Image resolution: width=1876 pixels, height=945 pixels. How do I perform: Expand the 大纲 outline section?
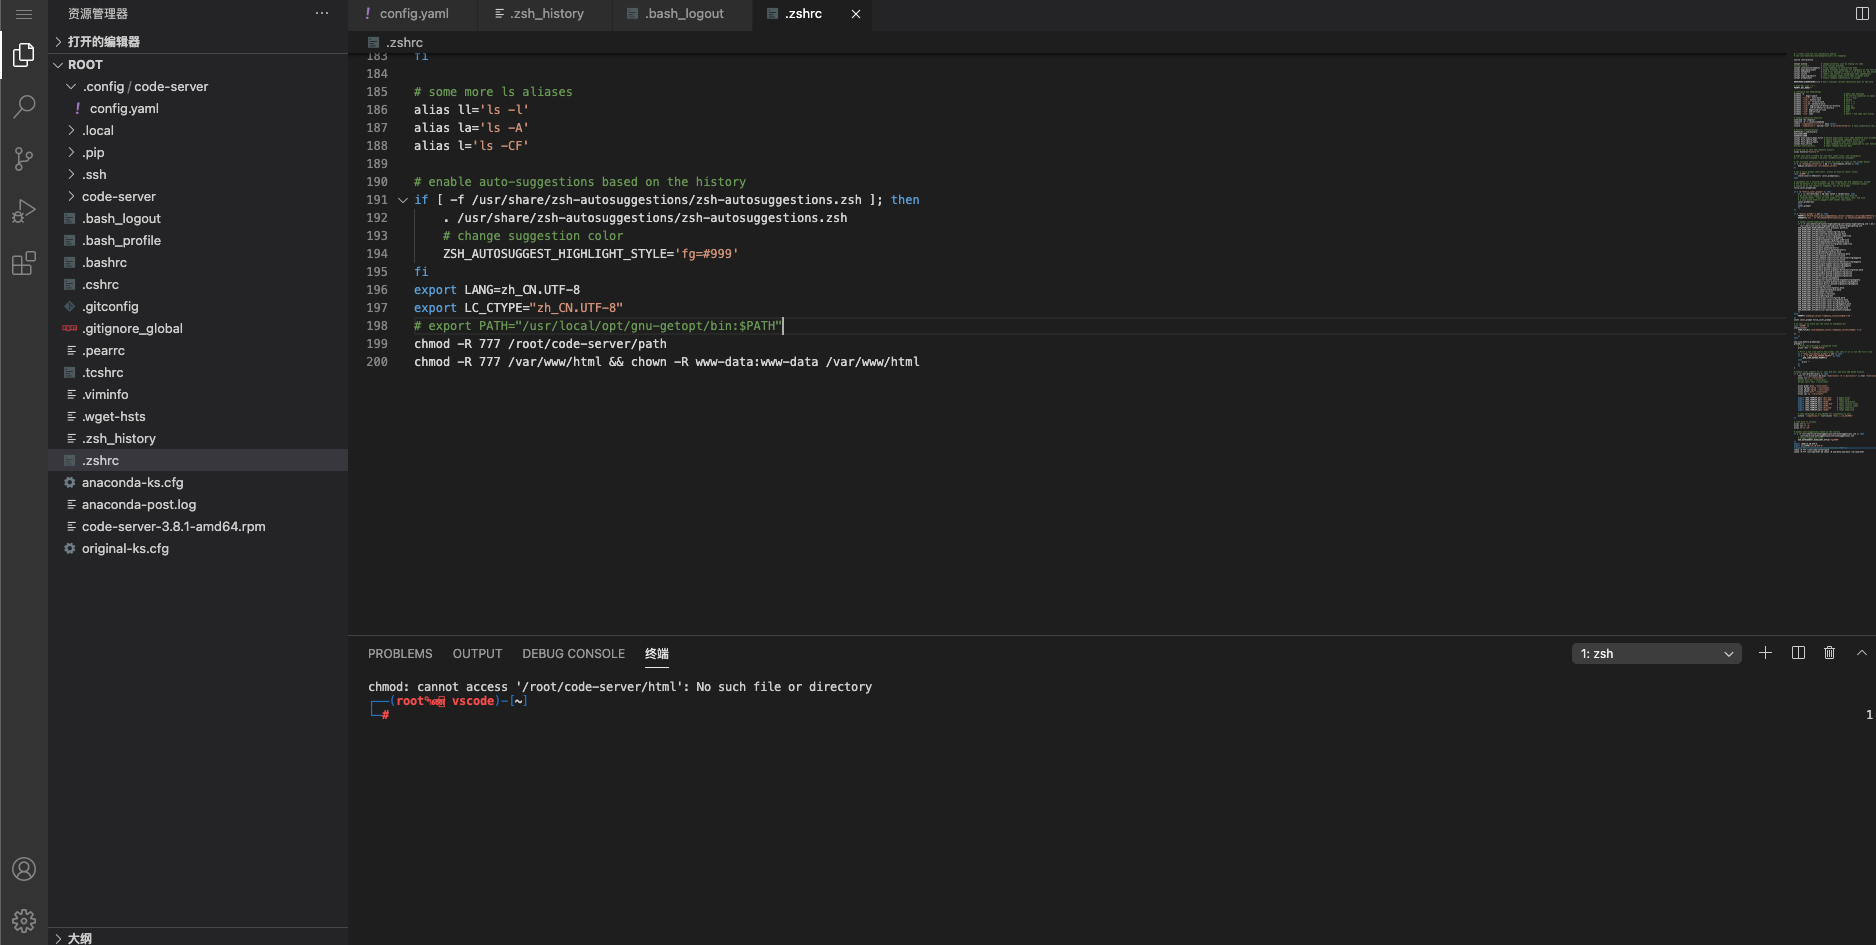pos(198,938)
